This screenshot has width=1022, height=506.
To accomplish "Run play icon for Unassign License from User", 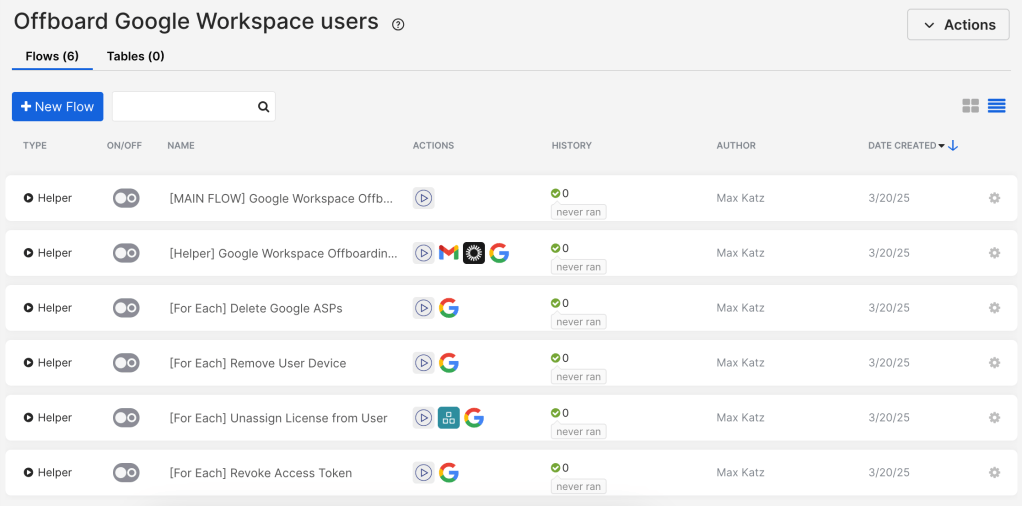I will pyautogui.click(x=424, y=418).
